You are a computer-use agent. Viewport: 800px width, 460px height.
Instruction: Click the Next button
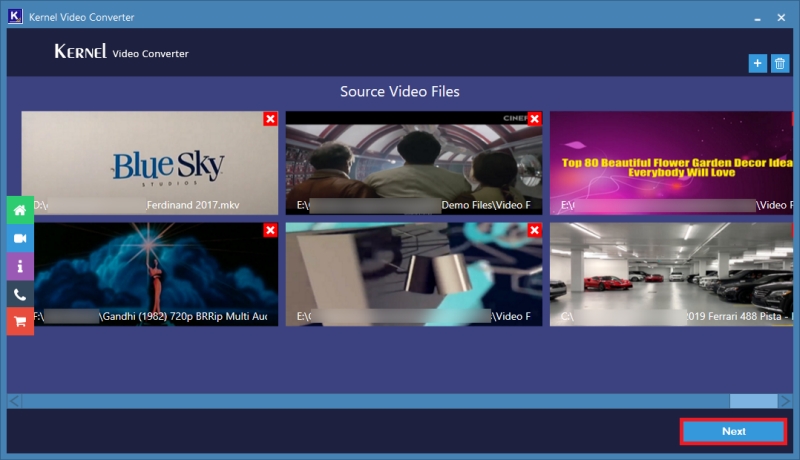(x=733, y=431)
